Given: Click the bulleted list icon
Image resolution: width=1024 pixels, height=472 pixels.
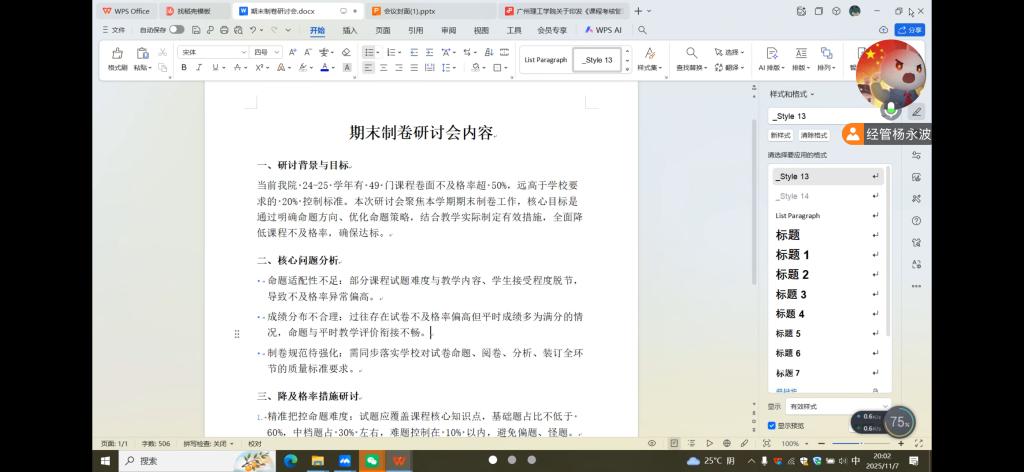Looking at the screenshot, I should pyautogui.click(x=369, y=52).
